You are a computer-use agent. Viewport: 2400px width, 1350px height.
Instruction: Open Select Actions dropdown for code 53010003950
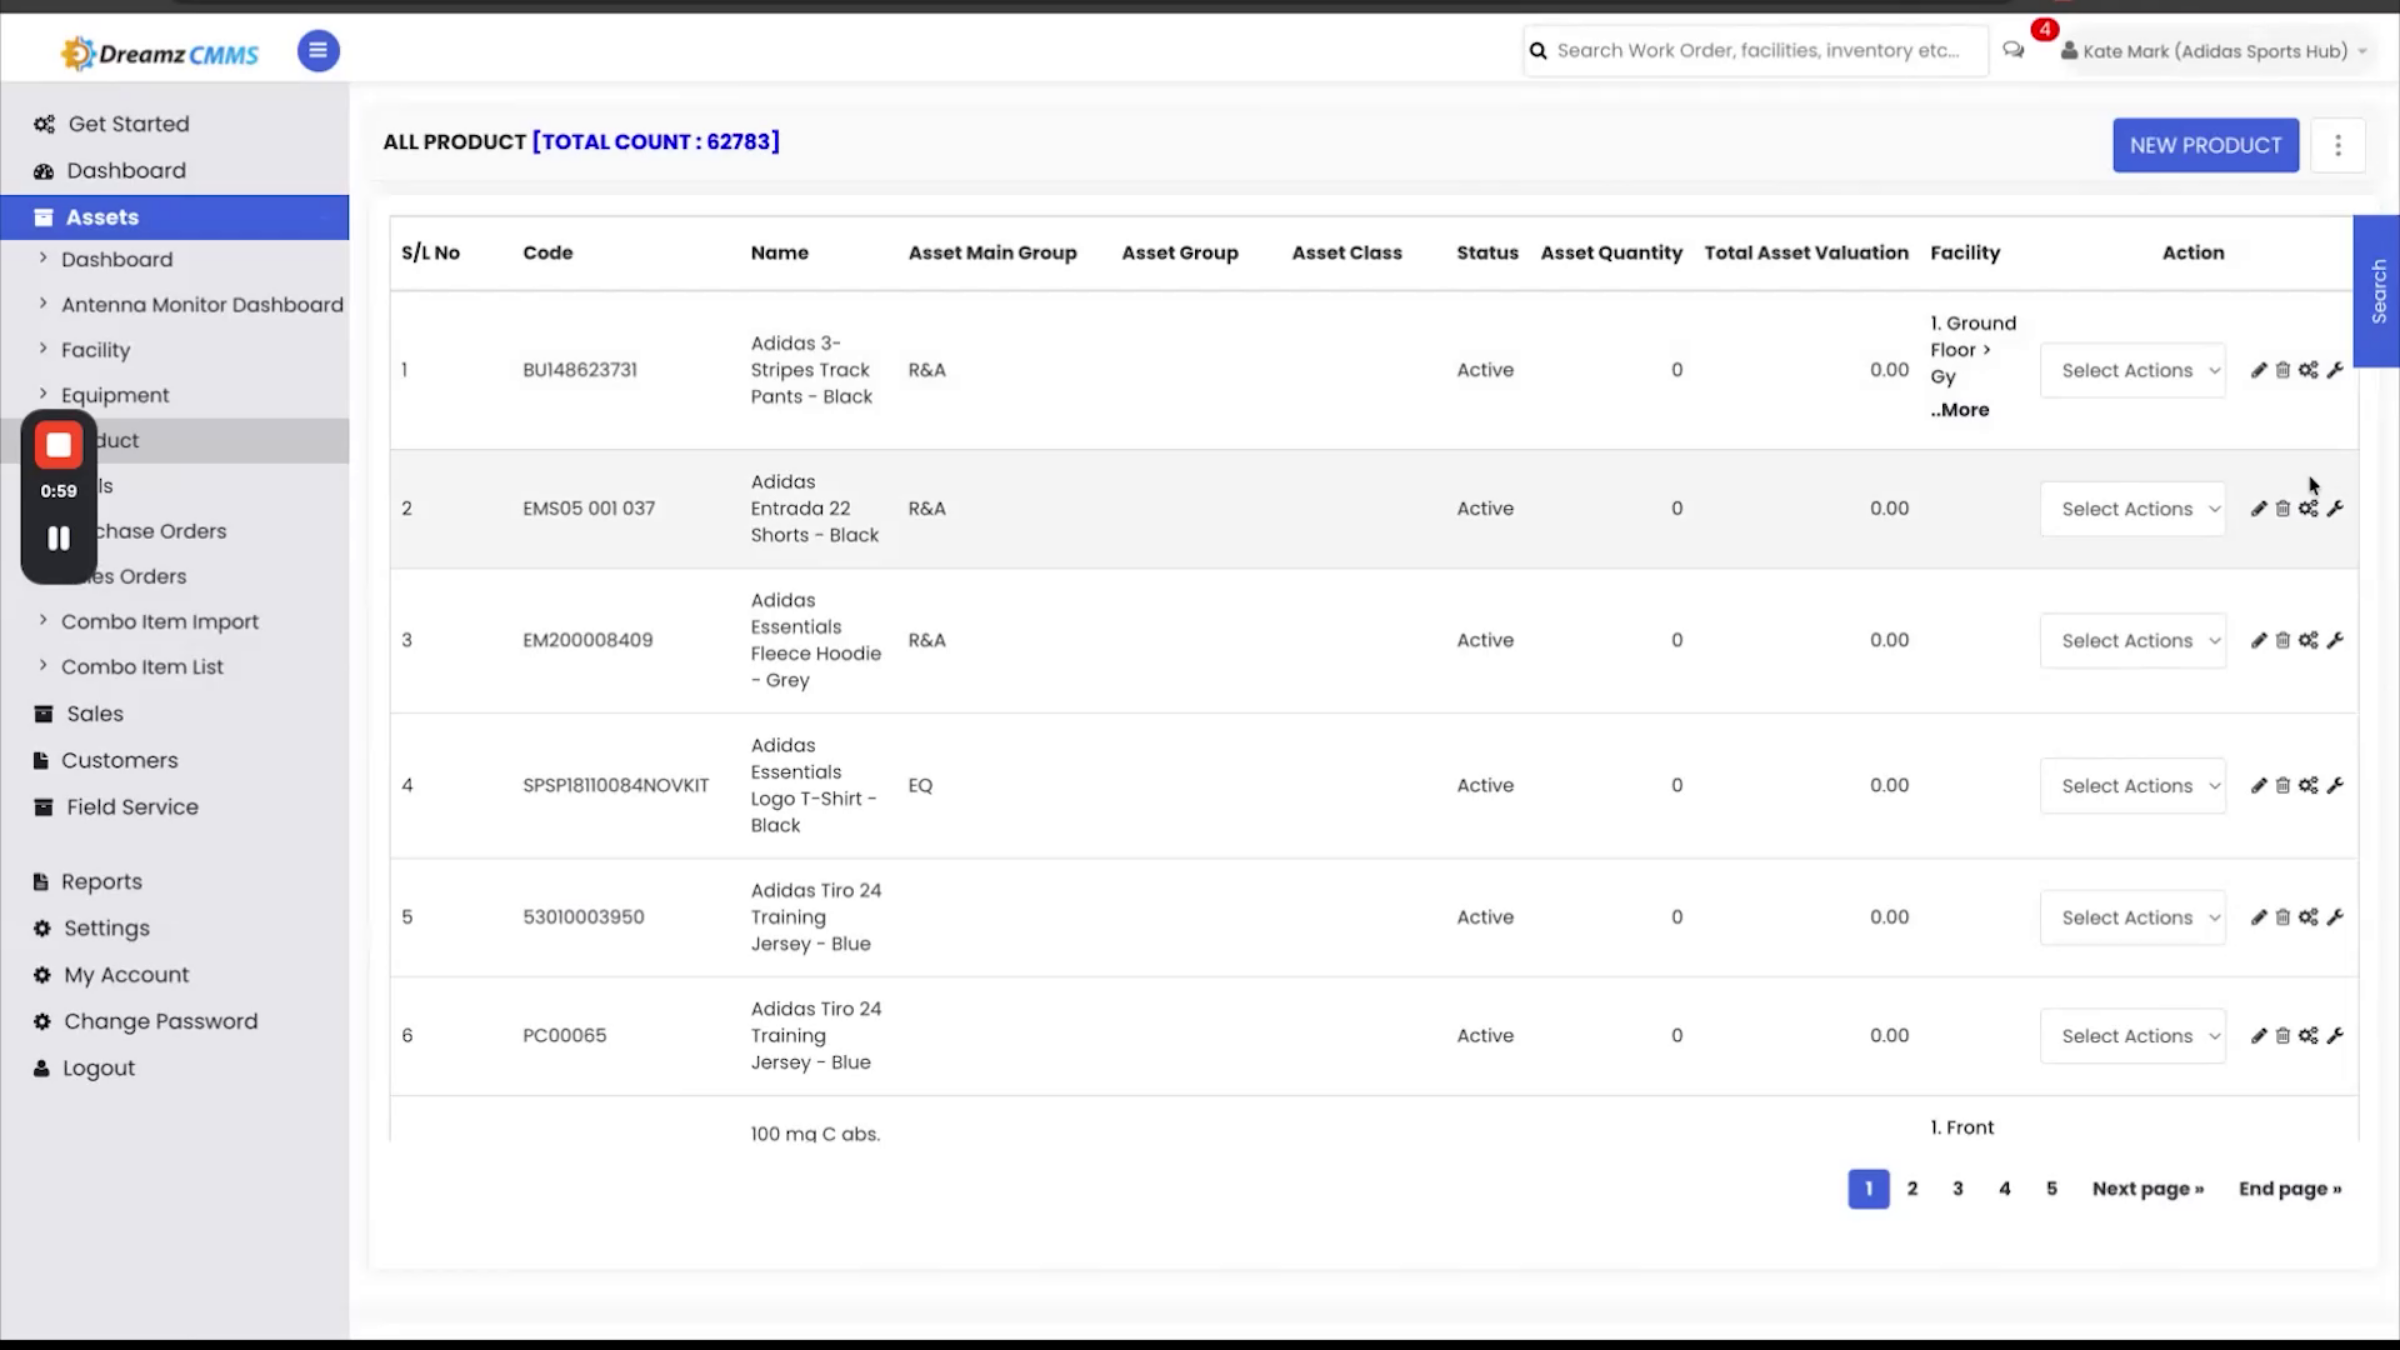point(2133,917)
